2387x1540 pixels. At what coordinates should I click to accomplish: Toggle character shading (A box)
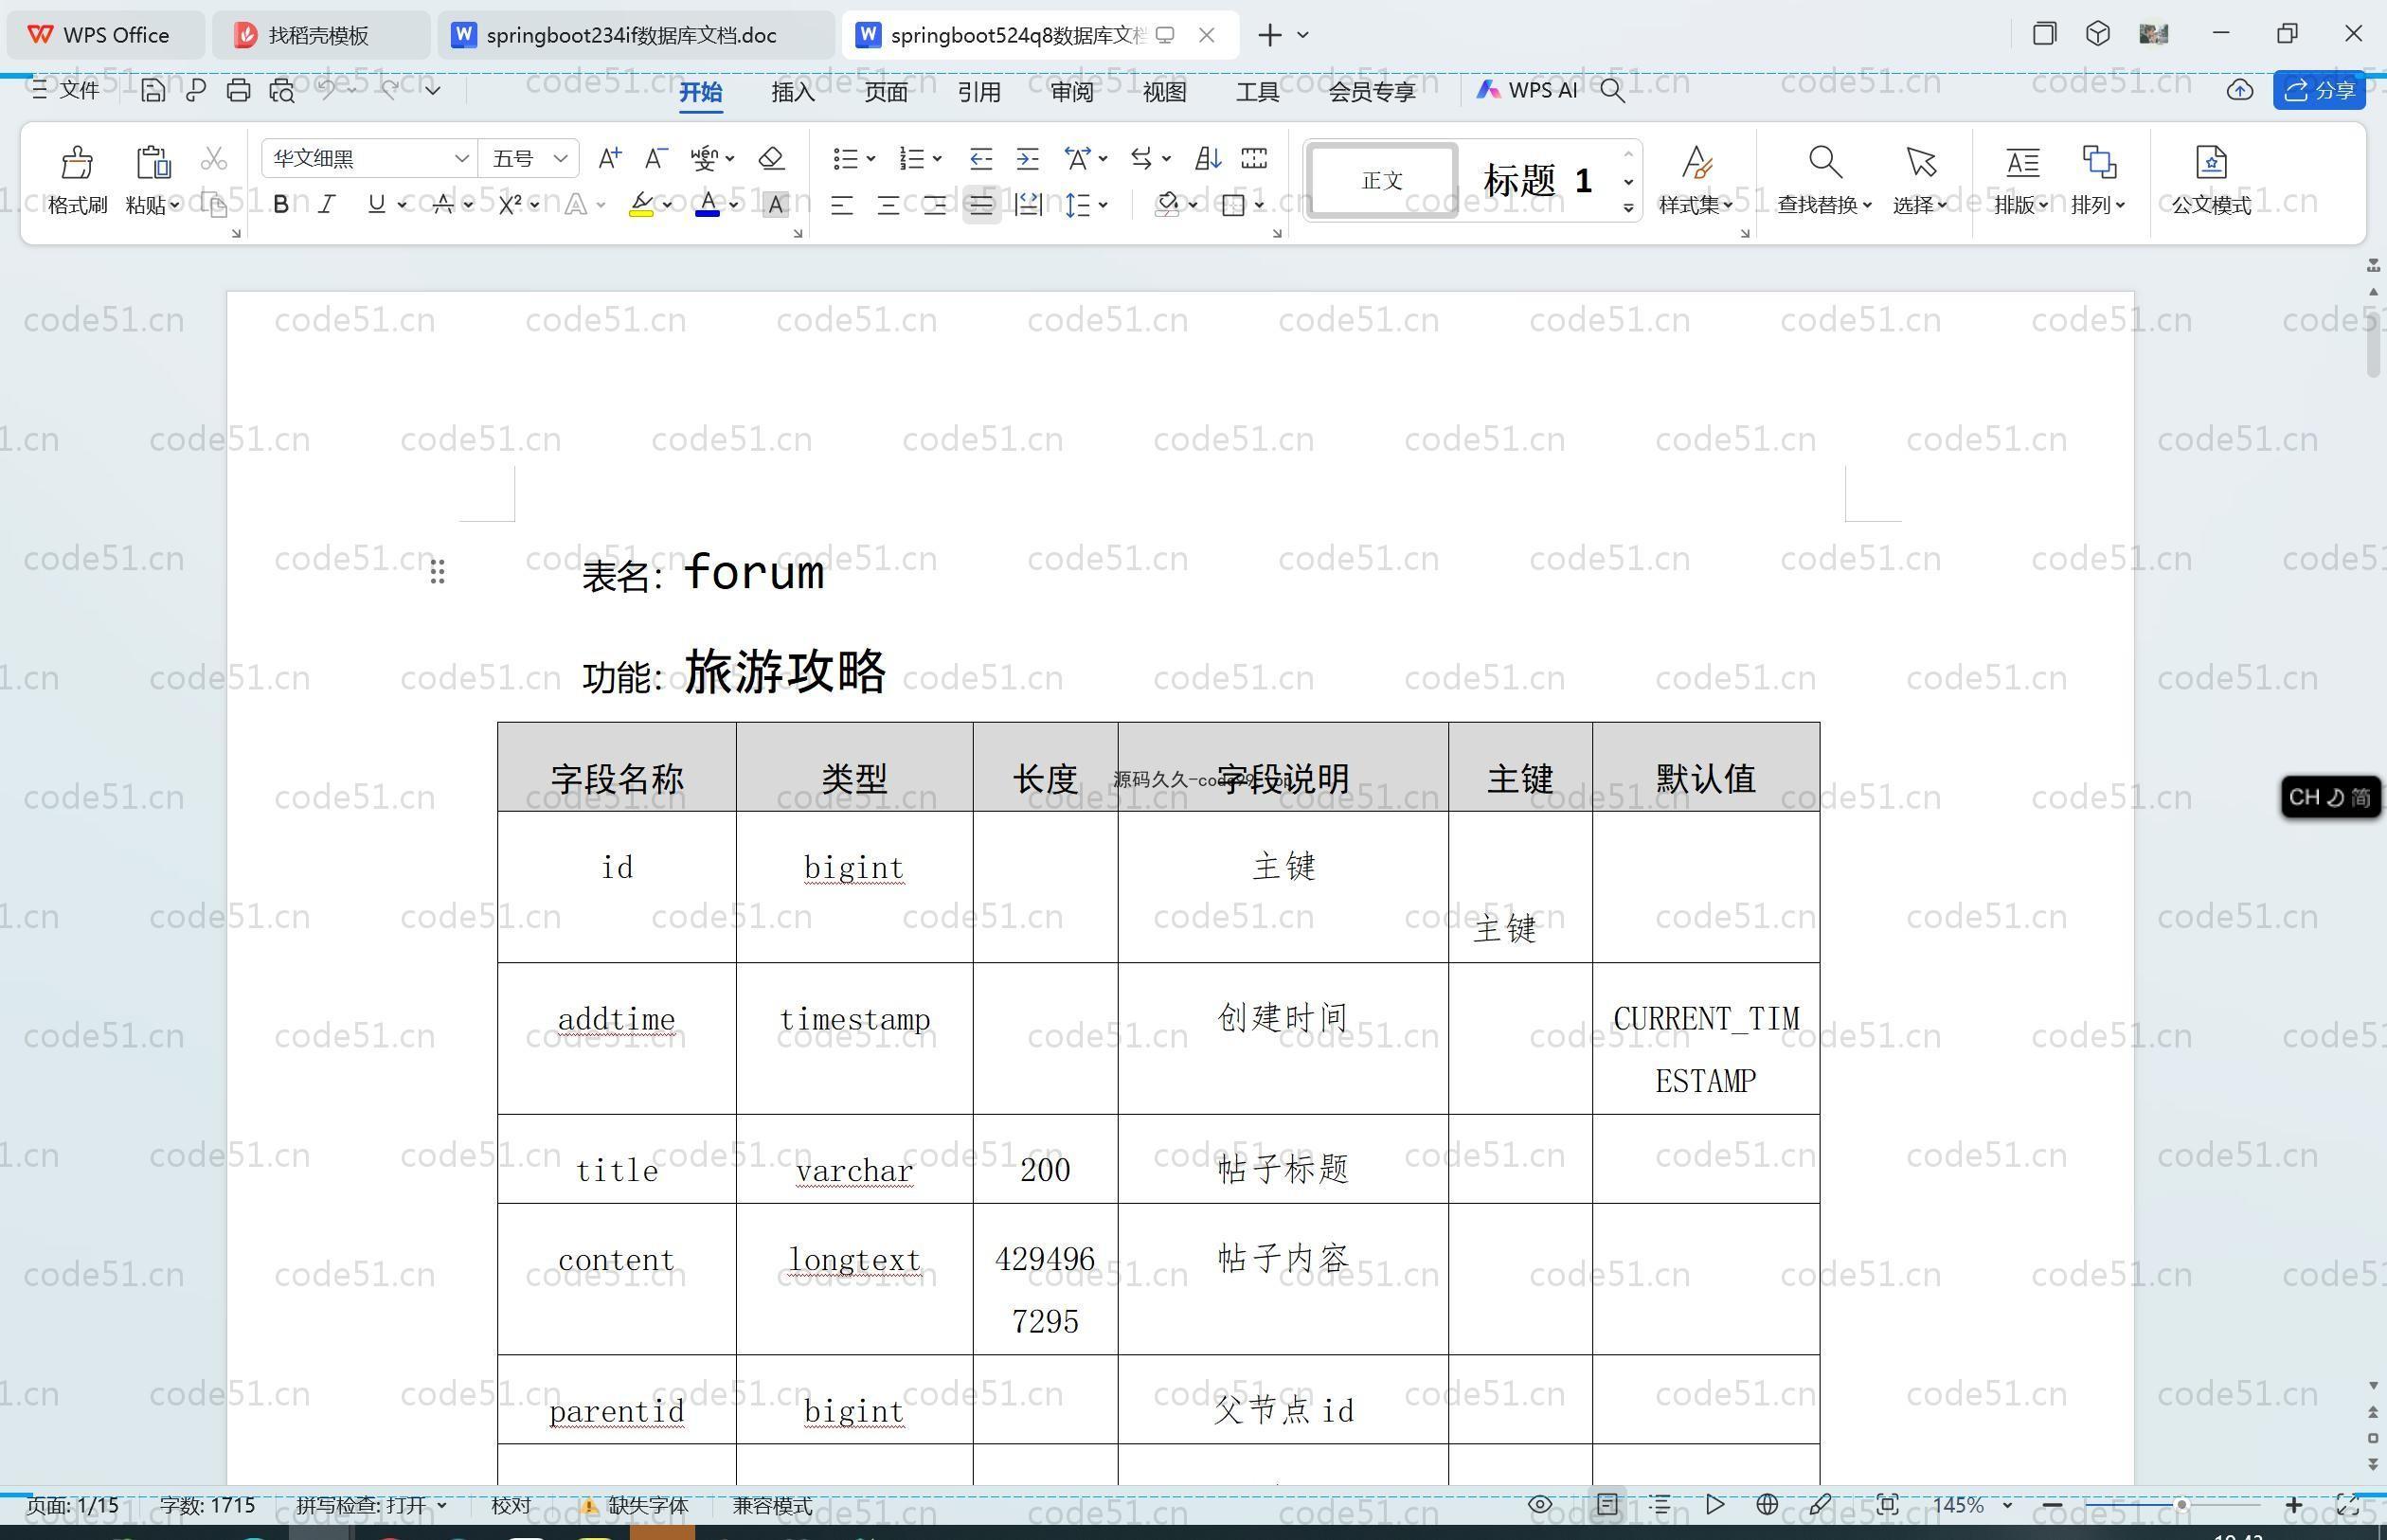click(775, 205)
